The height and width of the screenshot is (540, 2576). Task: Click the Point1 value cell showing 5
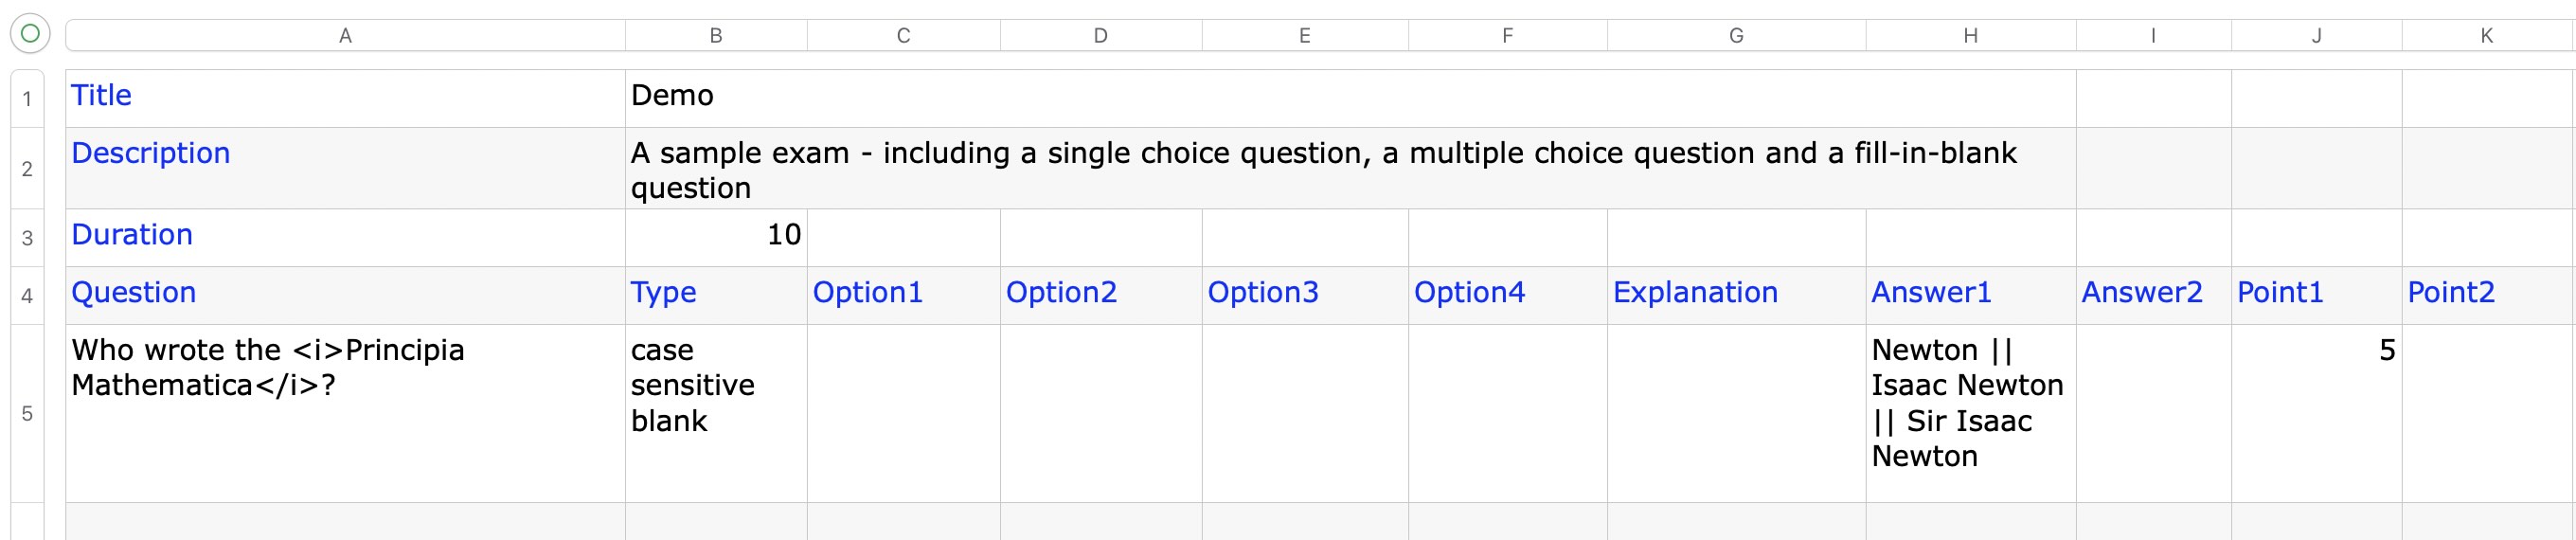2316,412
